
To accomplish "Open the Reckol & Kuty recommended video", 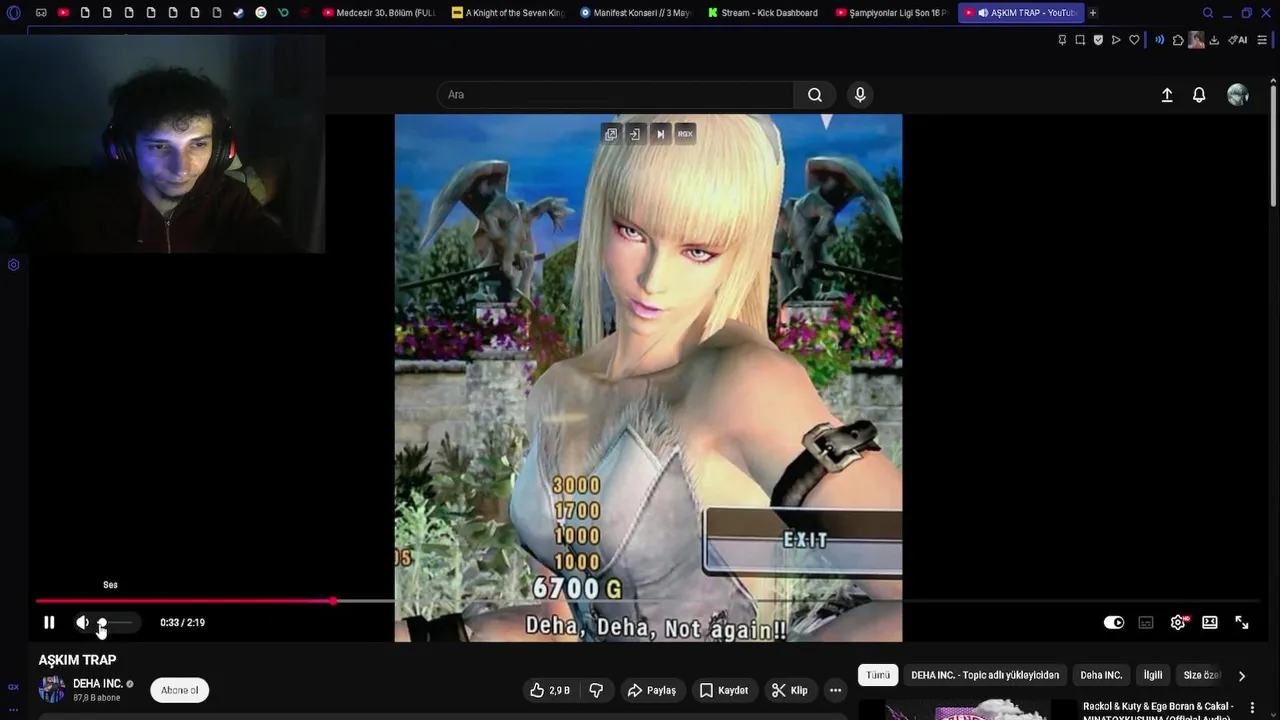I will (1158, 710).
